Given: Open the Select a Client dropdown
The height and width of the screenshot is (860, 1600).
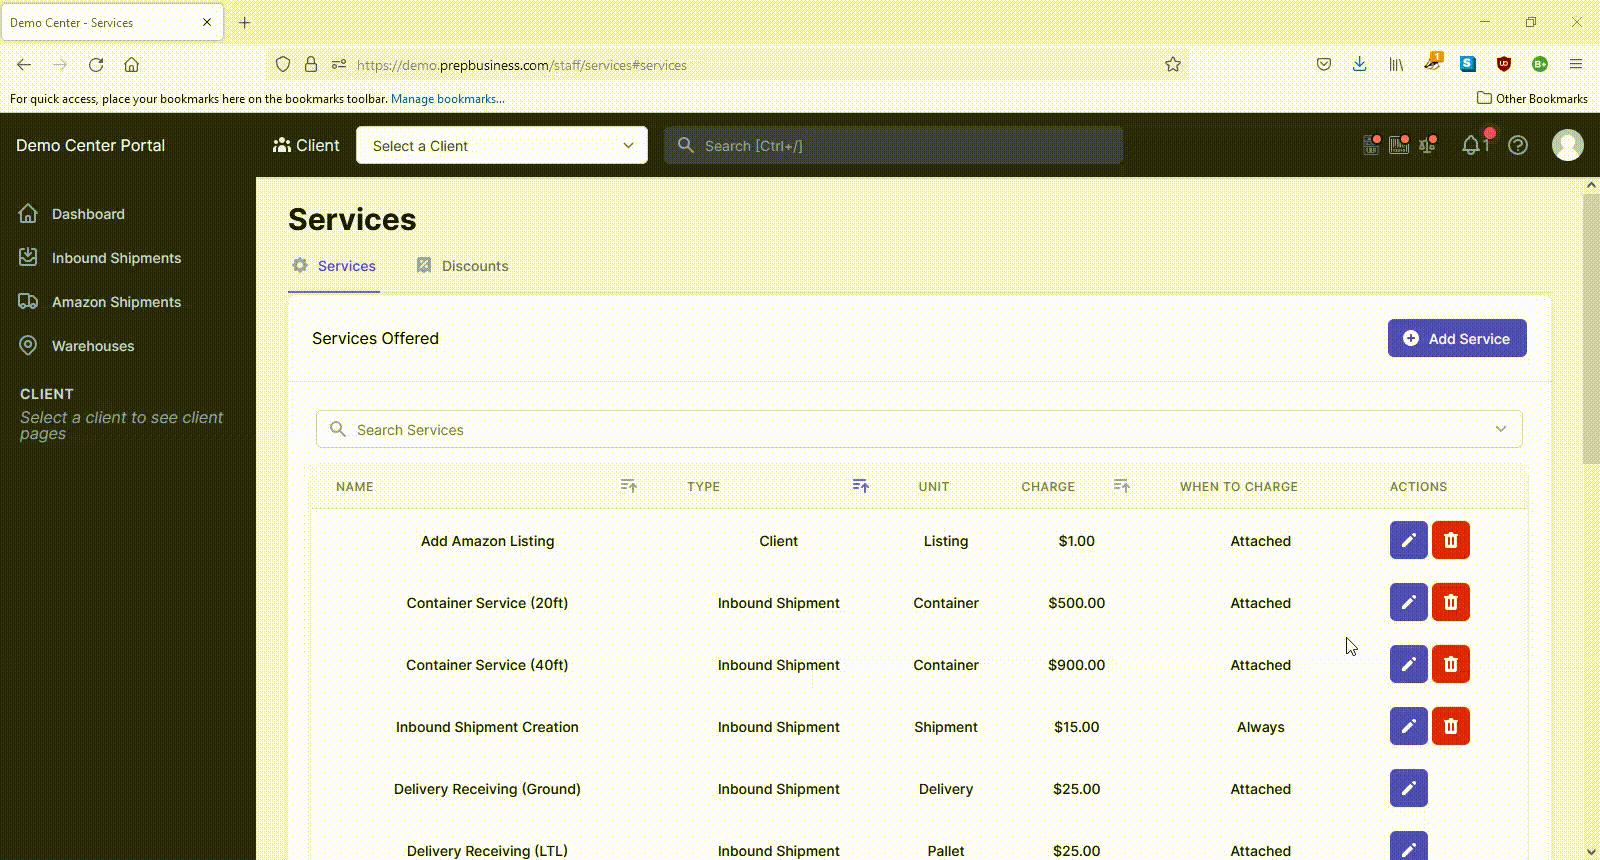Looking at the screenshot, I should click(502, 145).
